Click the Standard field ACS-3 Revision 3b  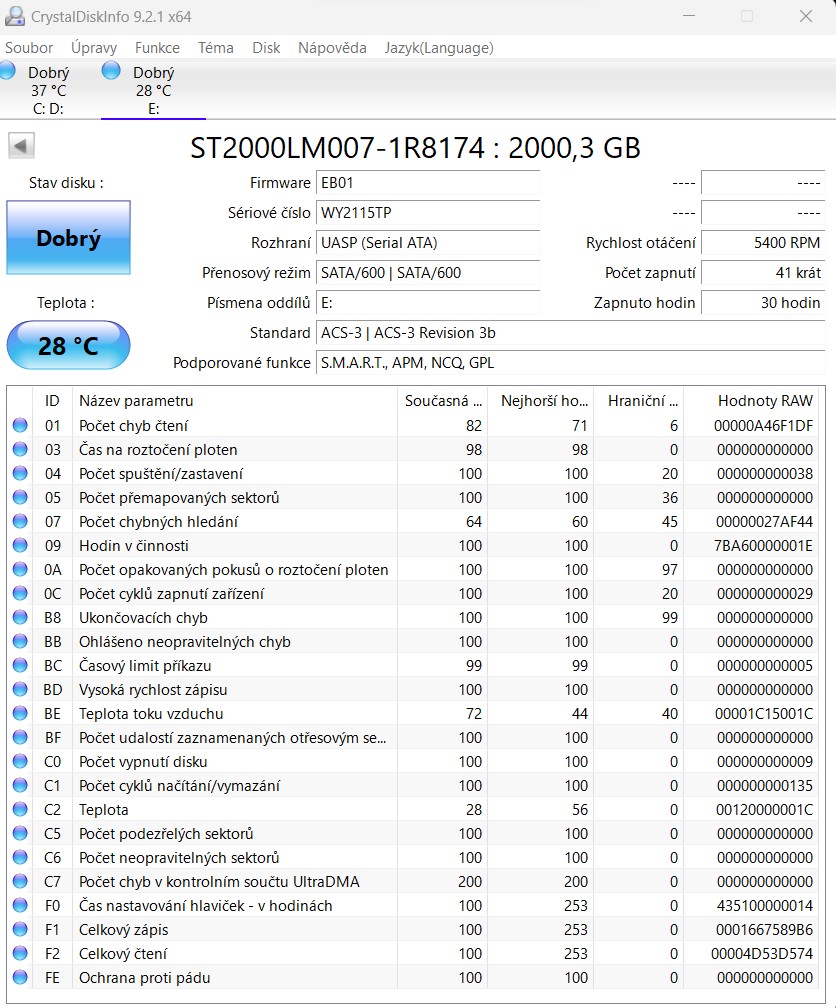point(570,333)
